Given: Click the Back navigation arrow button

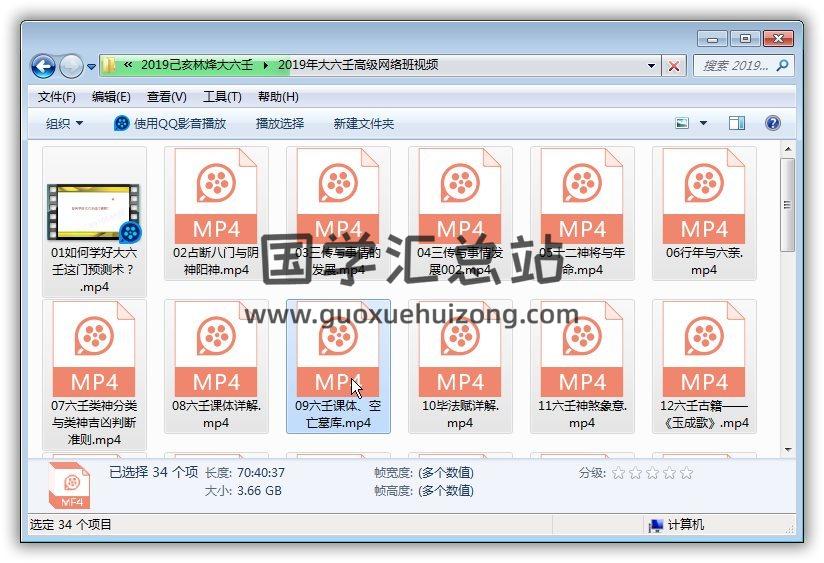Looking at the screenshot, I should pyautogui.click(x=43, y=67).
